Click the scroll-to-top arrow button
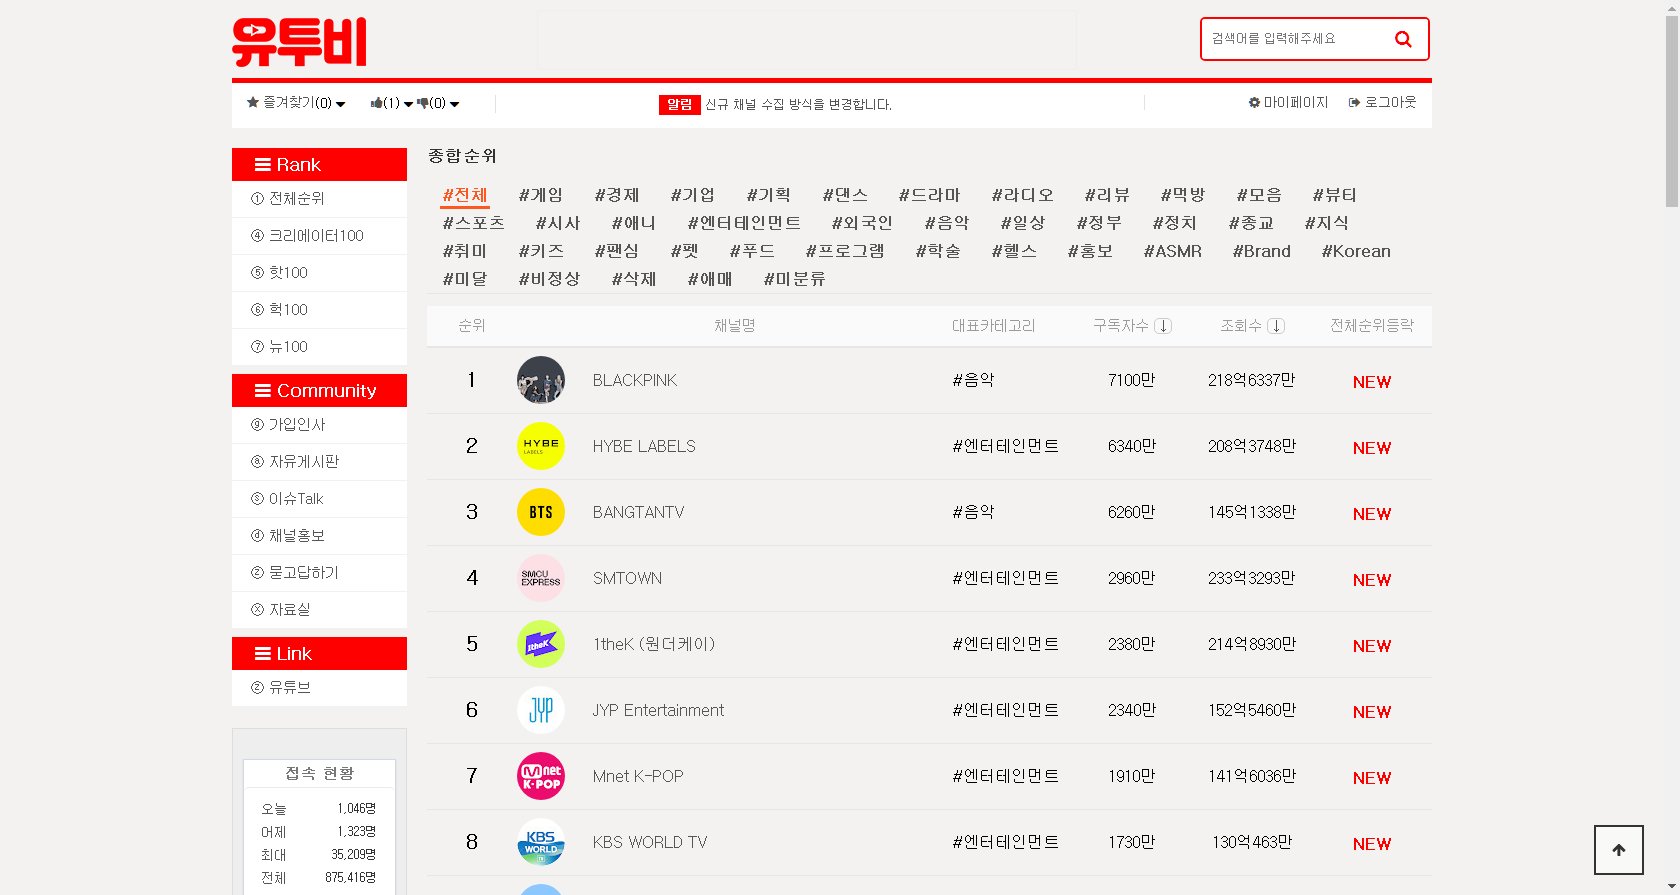The image size is (1680, 895). tap(1619, 850)
